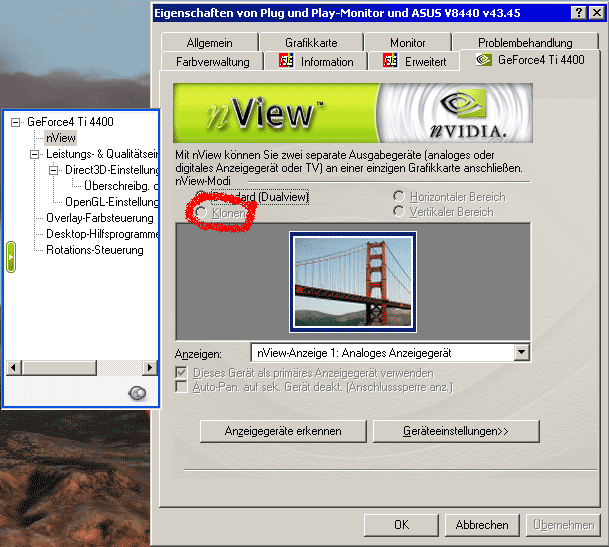Click the Anzeigegeräte erkennen button
This screenshot has height=547, width=609.
283,431
